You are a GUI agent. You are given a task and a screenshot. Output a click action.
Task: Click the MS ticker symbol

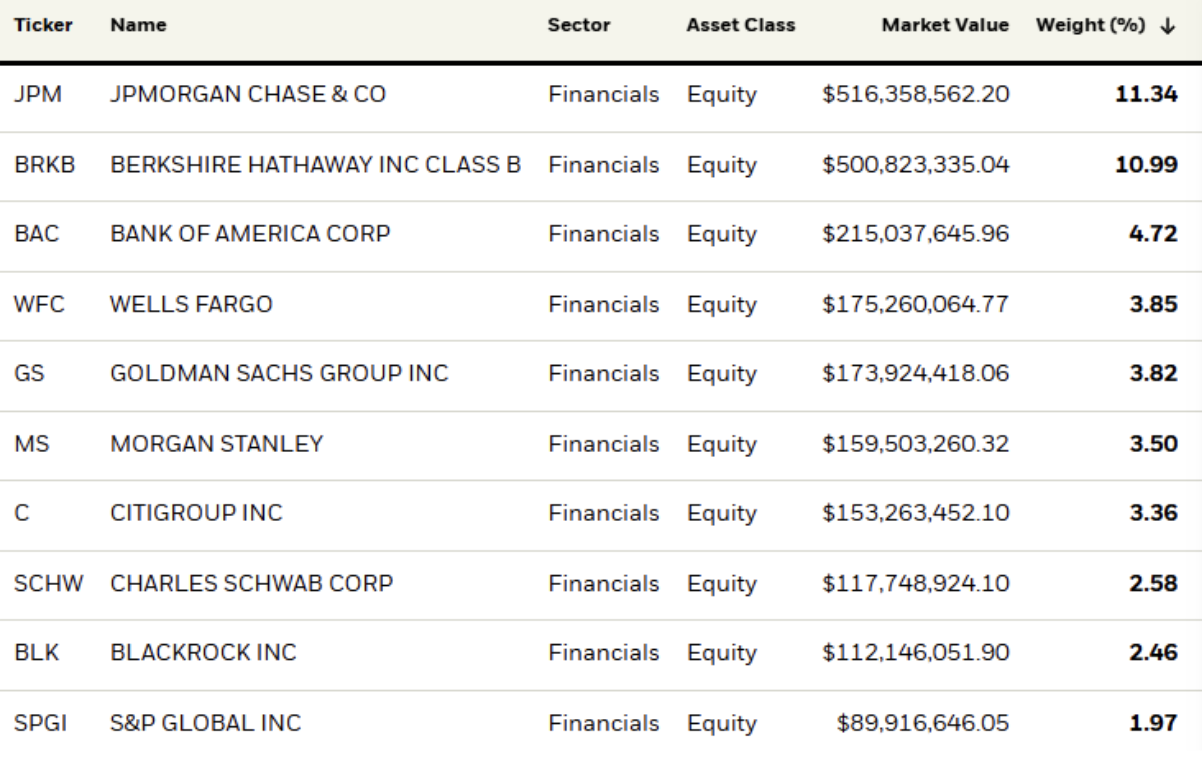[26, 444]
